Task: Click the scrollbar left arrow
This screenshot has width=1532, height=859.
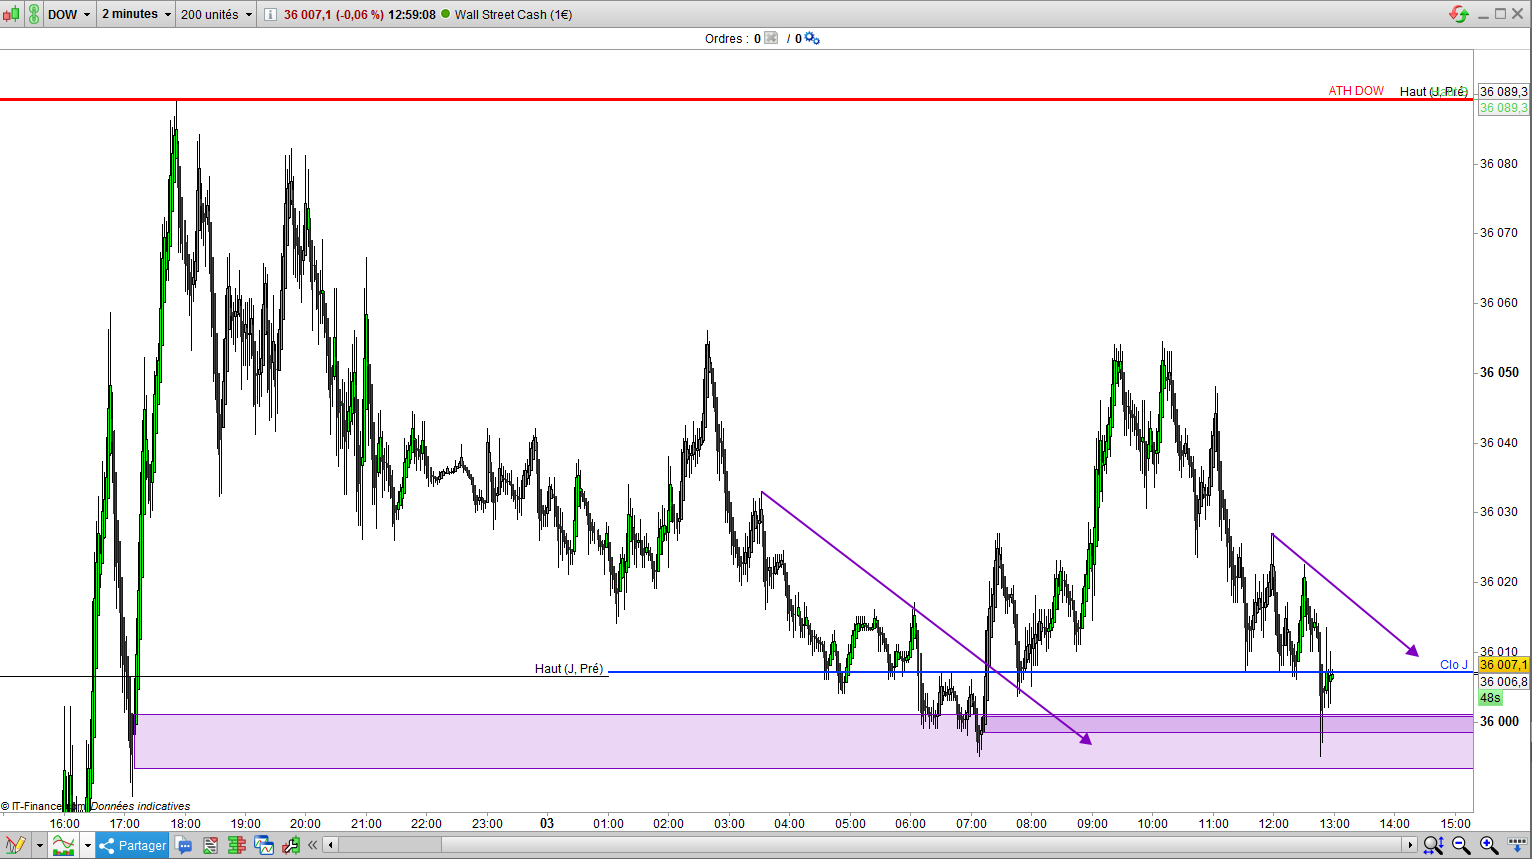Action: coord(331,845)
